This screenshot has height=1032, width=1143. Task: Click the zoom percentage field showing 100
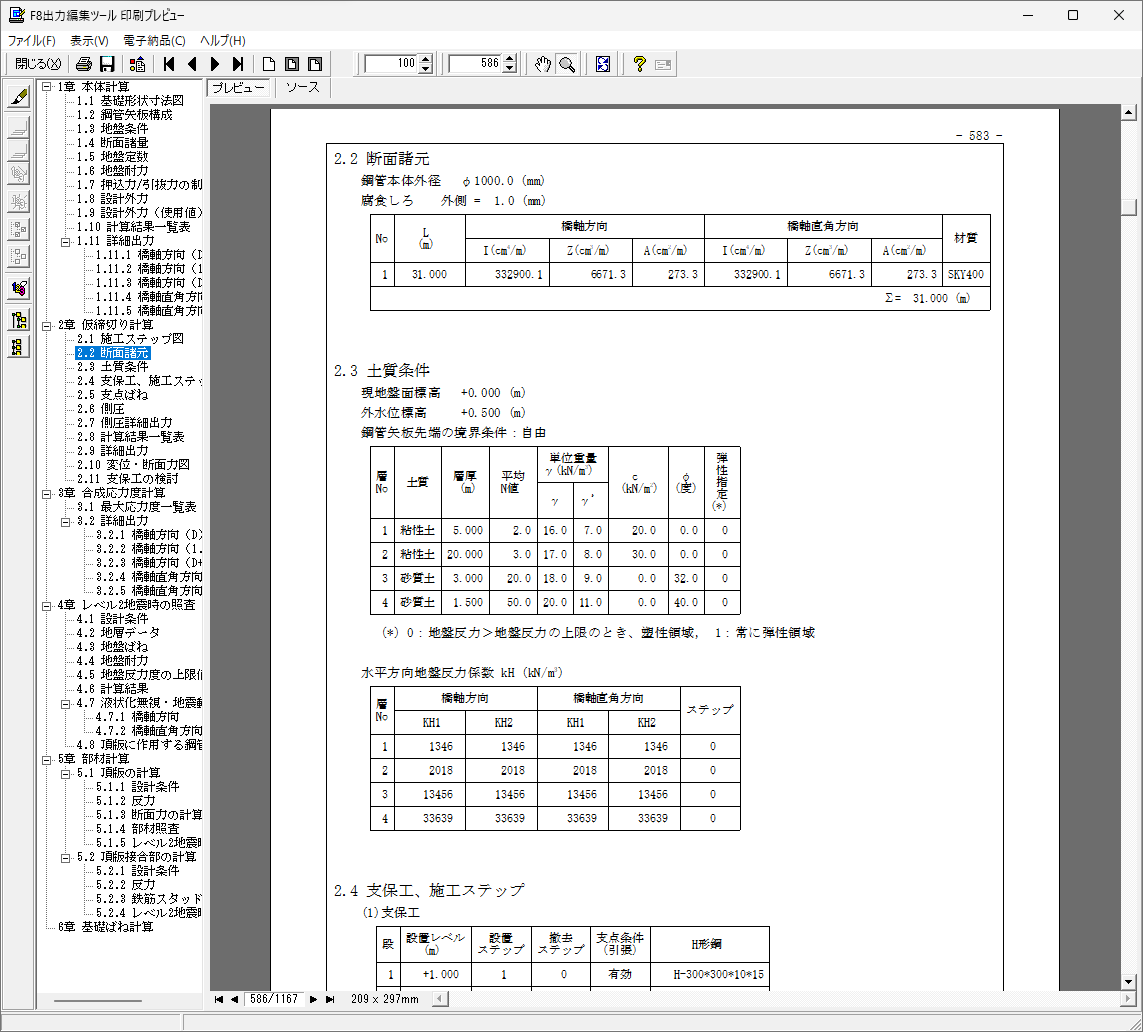(391, 64)
